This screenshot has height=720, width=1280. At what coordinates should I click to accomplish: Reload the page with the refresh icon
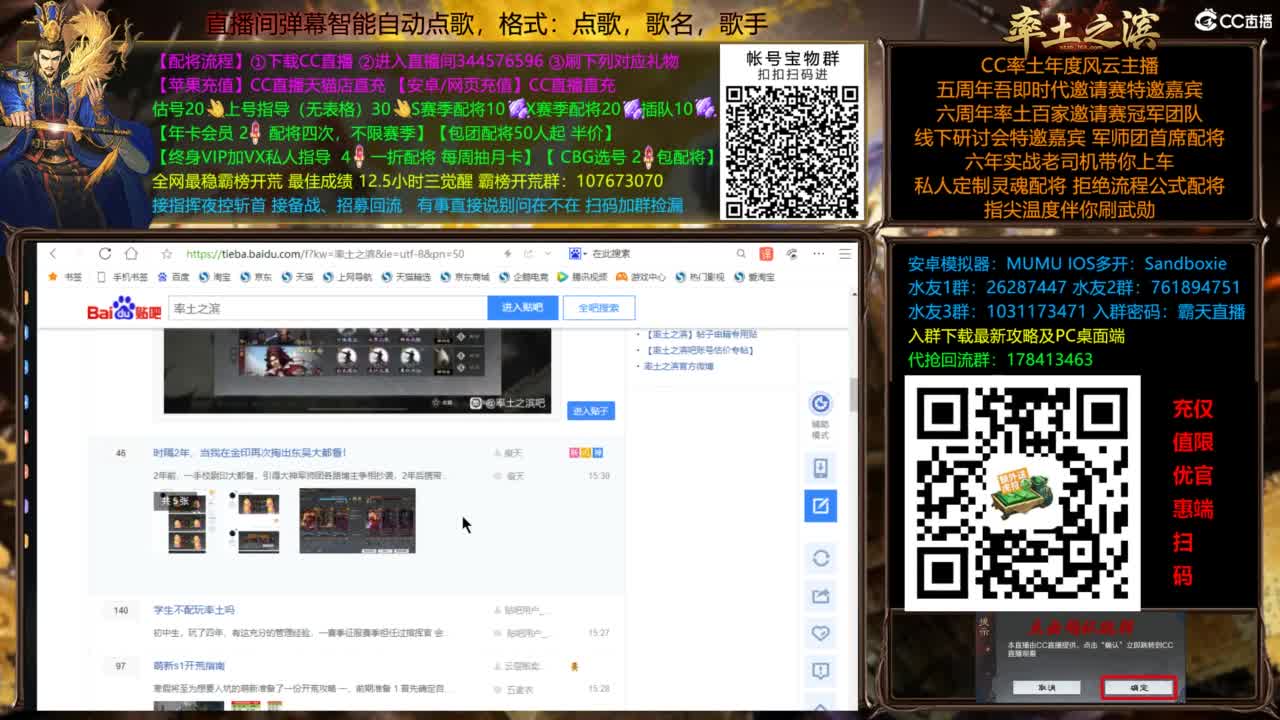[x=105, y=254]
